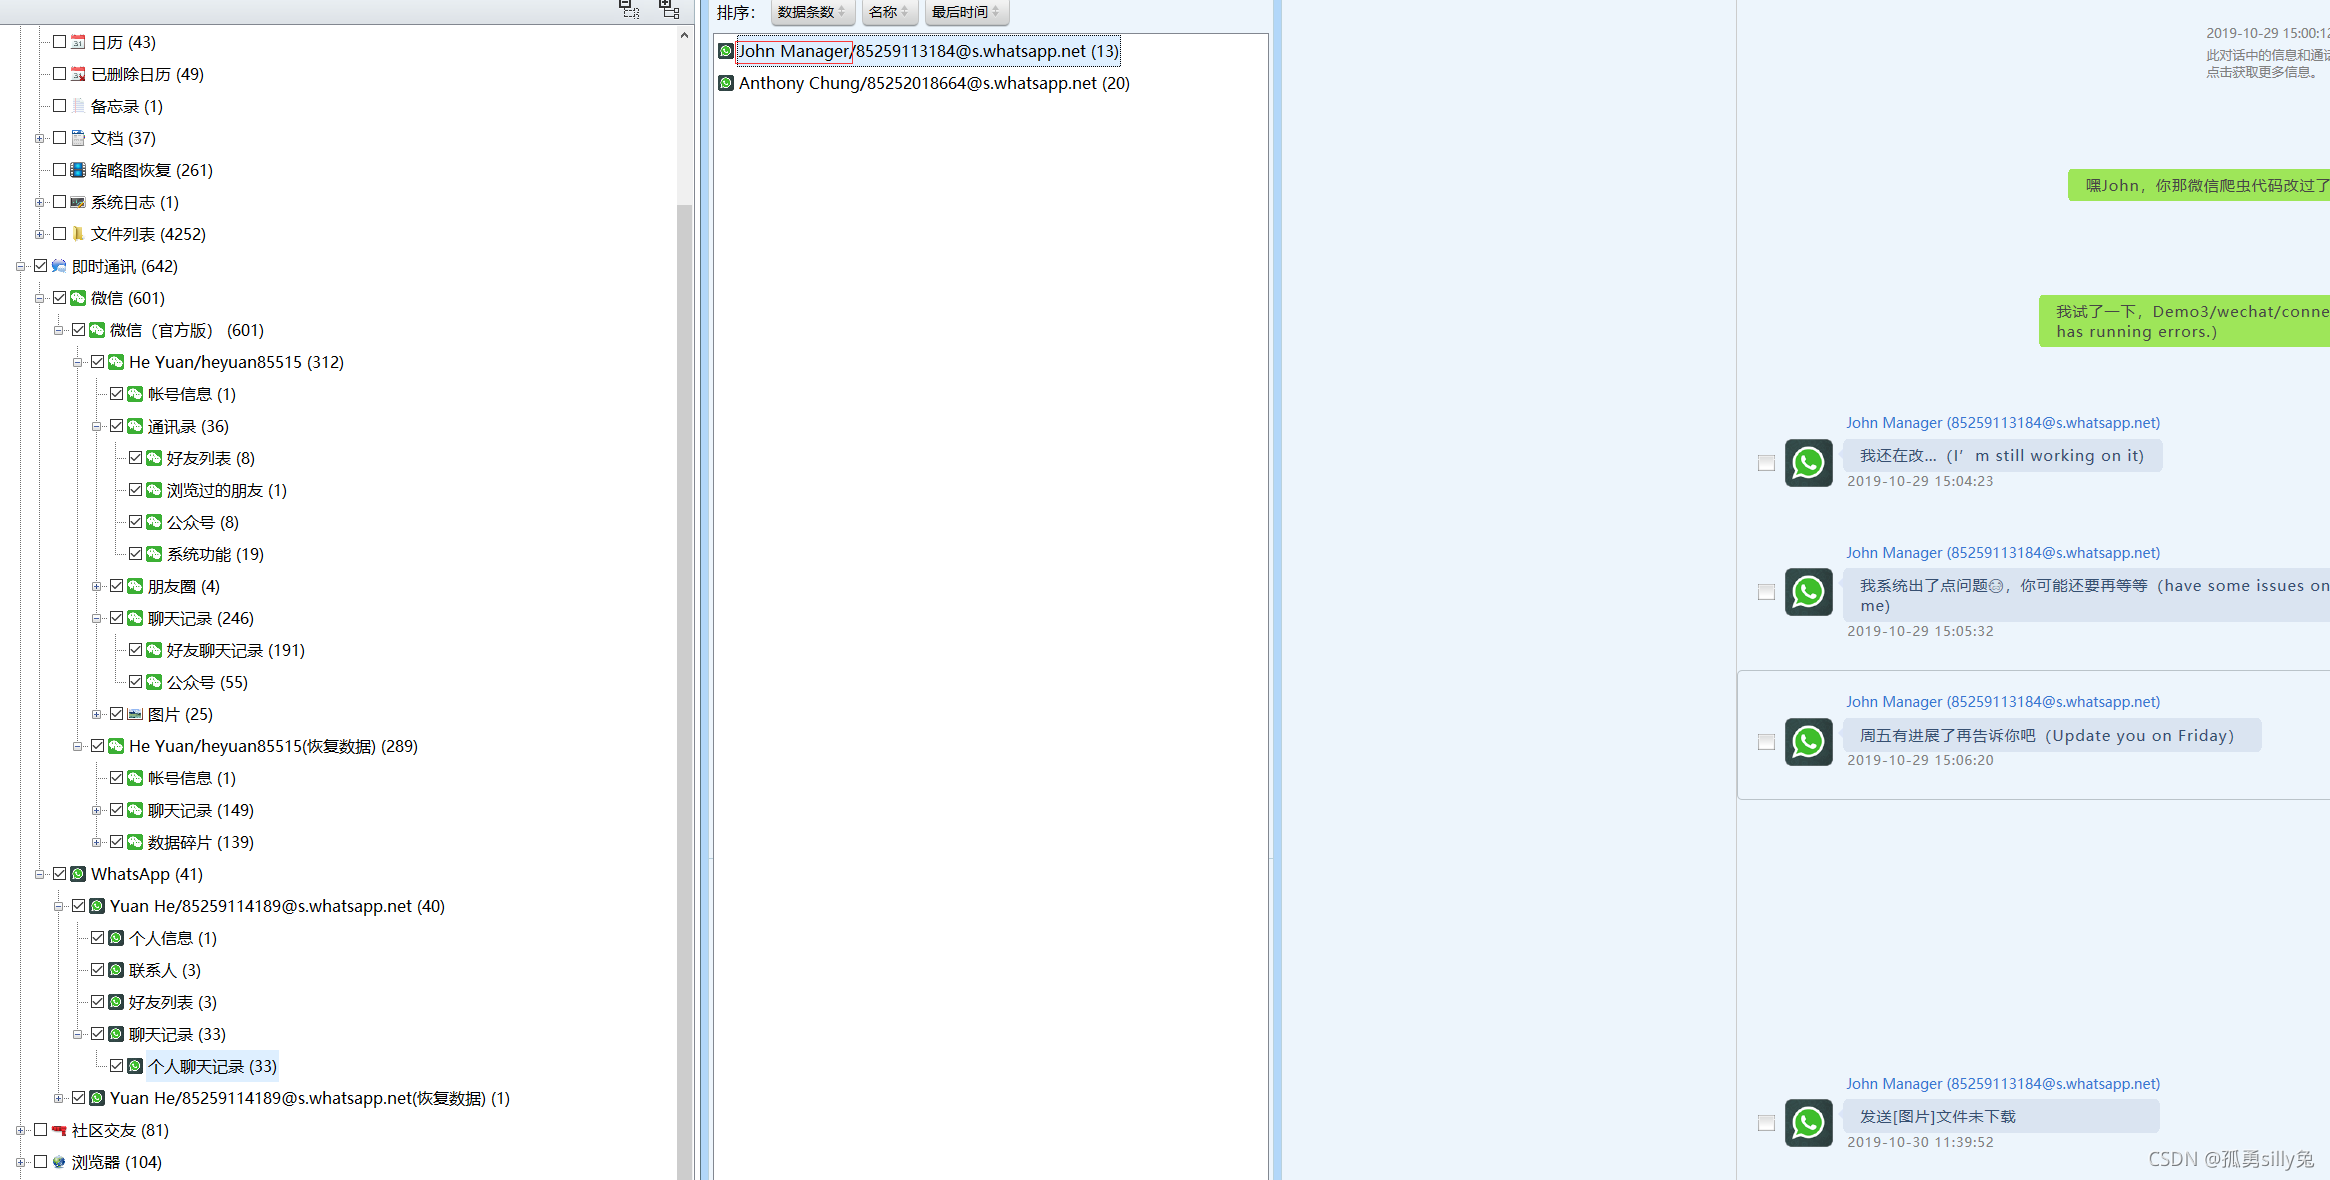Click the expand-all tree icon
Image resolution: width=2330 pixels, height=1180 pixels.
point(669,10)
